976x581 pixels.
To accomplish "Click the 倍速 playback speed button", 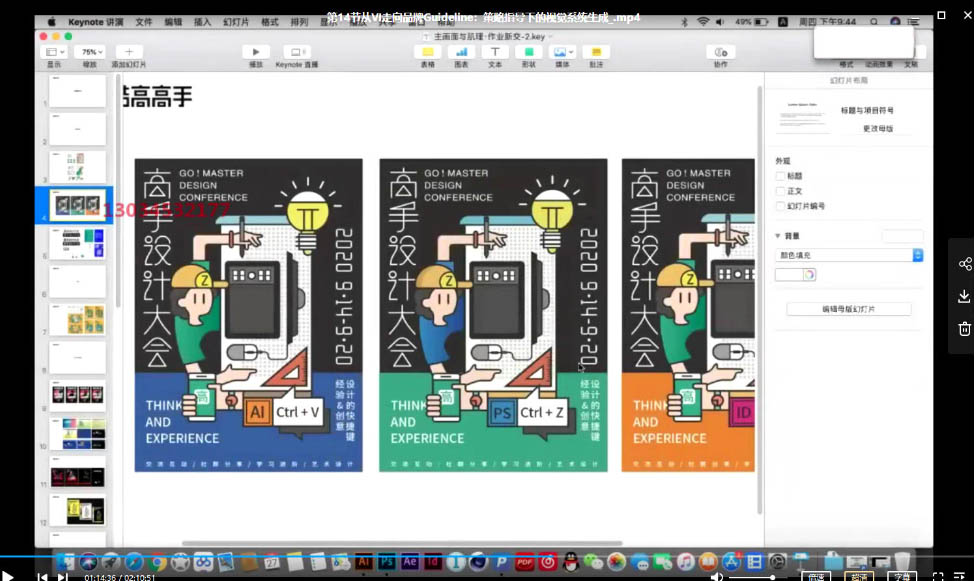I will 816,577.
